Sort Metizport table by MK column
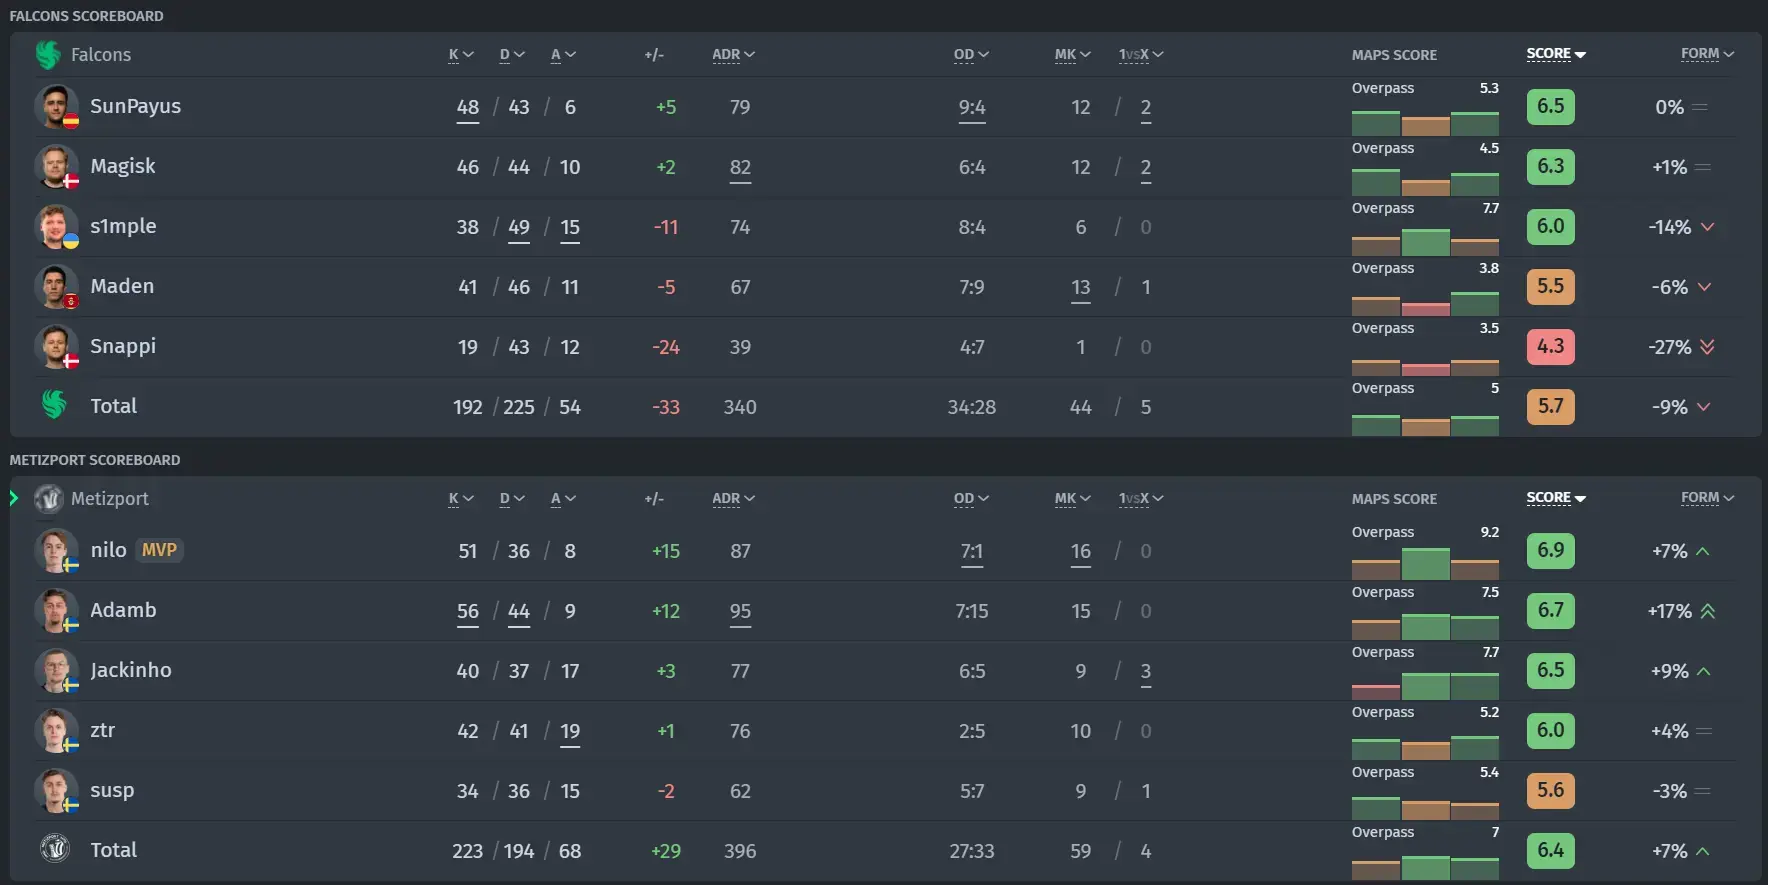Screen dimensions: 1768x885 click(x=1072, y=498)
